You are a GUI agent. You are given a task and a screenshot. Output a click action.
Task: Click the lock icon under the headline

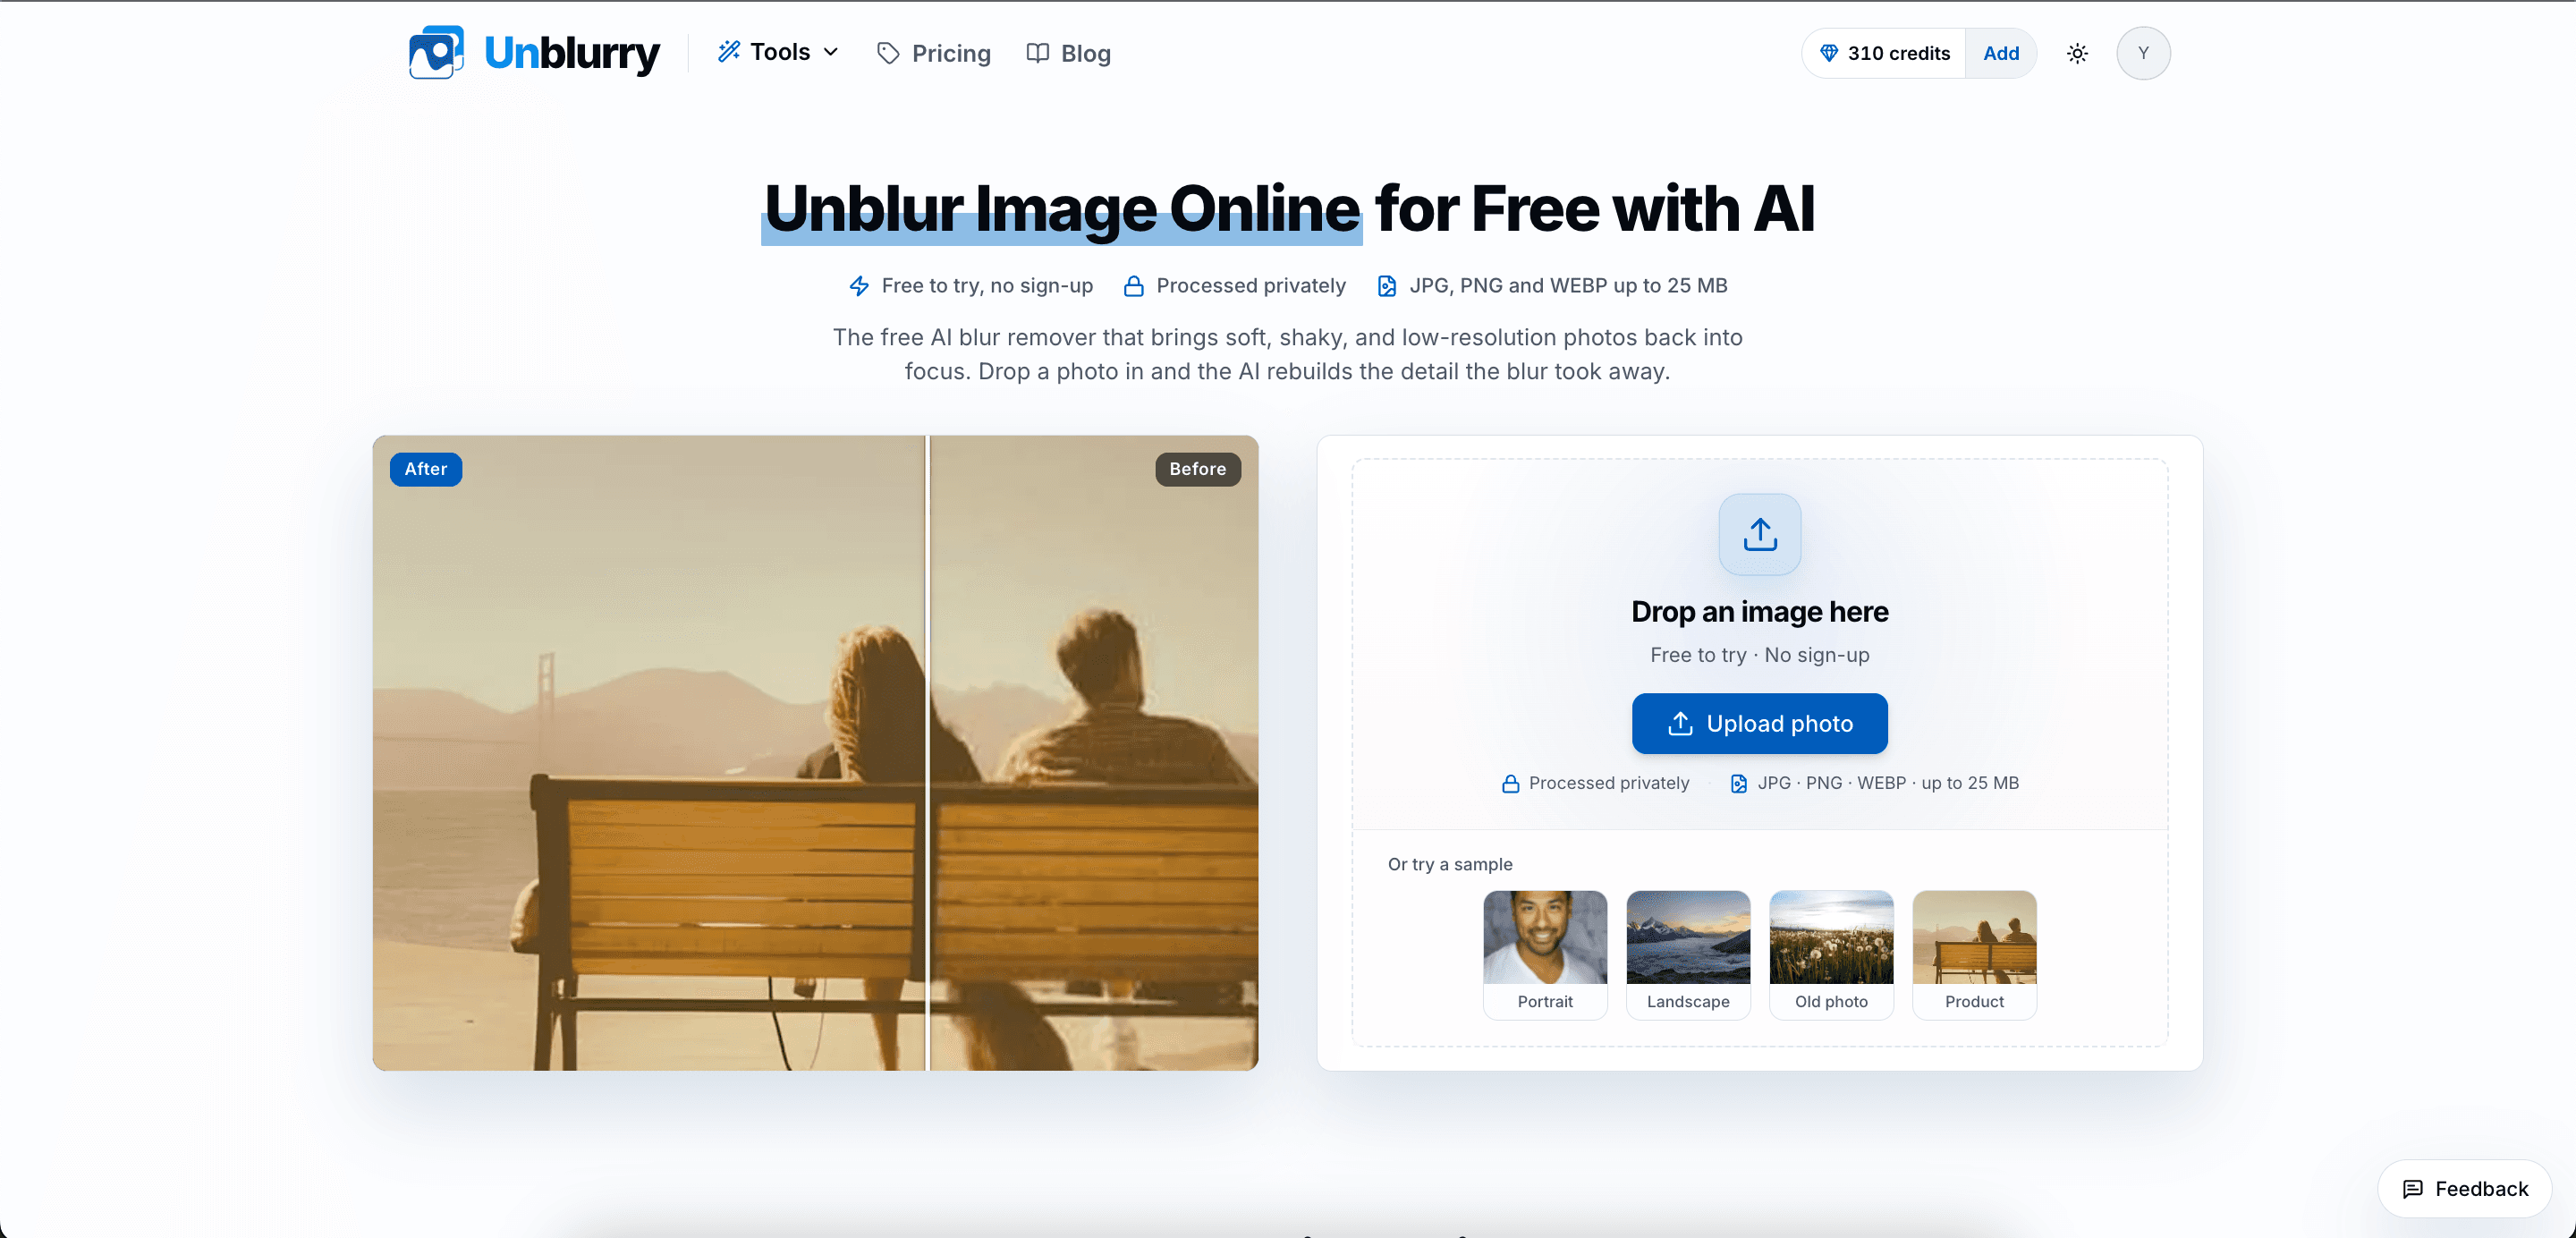pos(1133,286)
